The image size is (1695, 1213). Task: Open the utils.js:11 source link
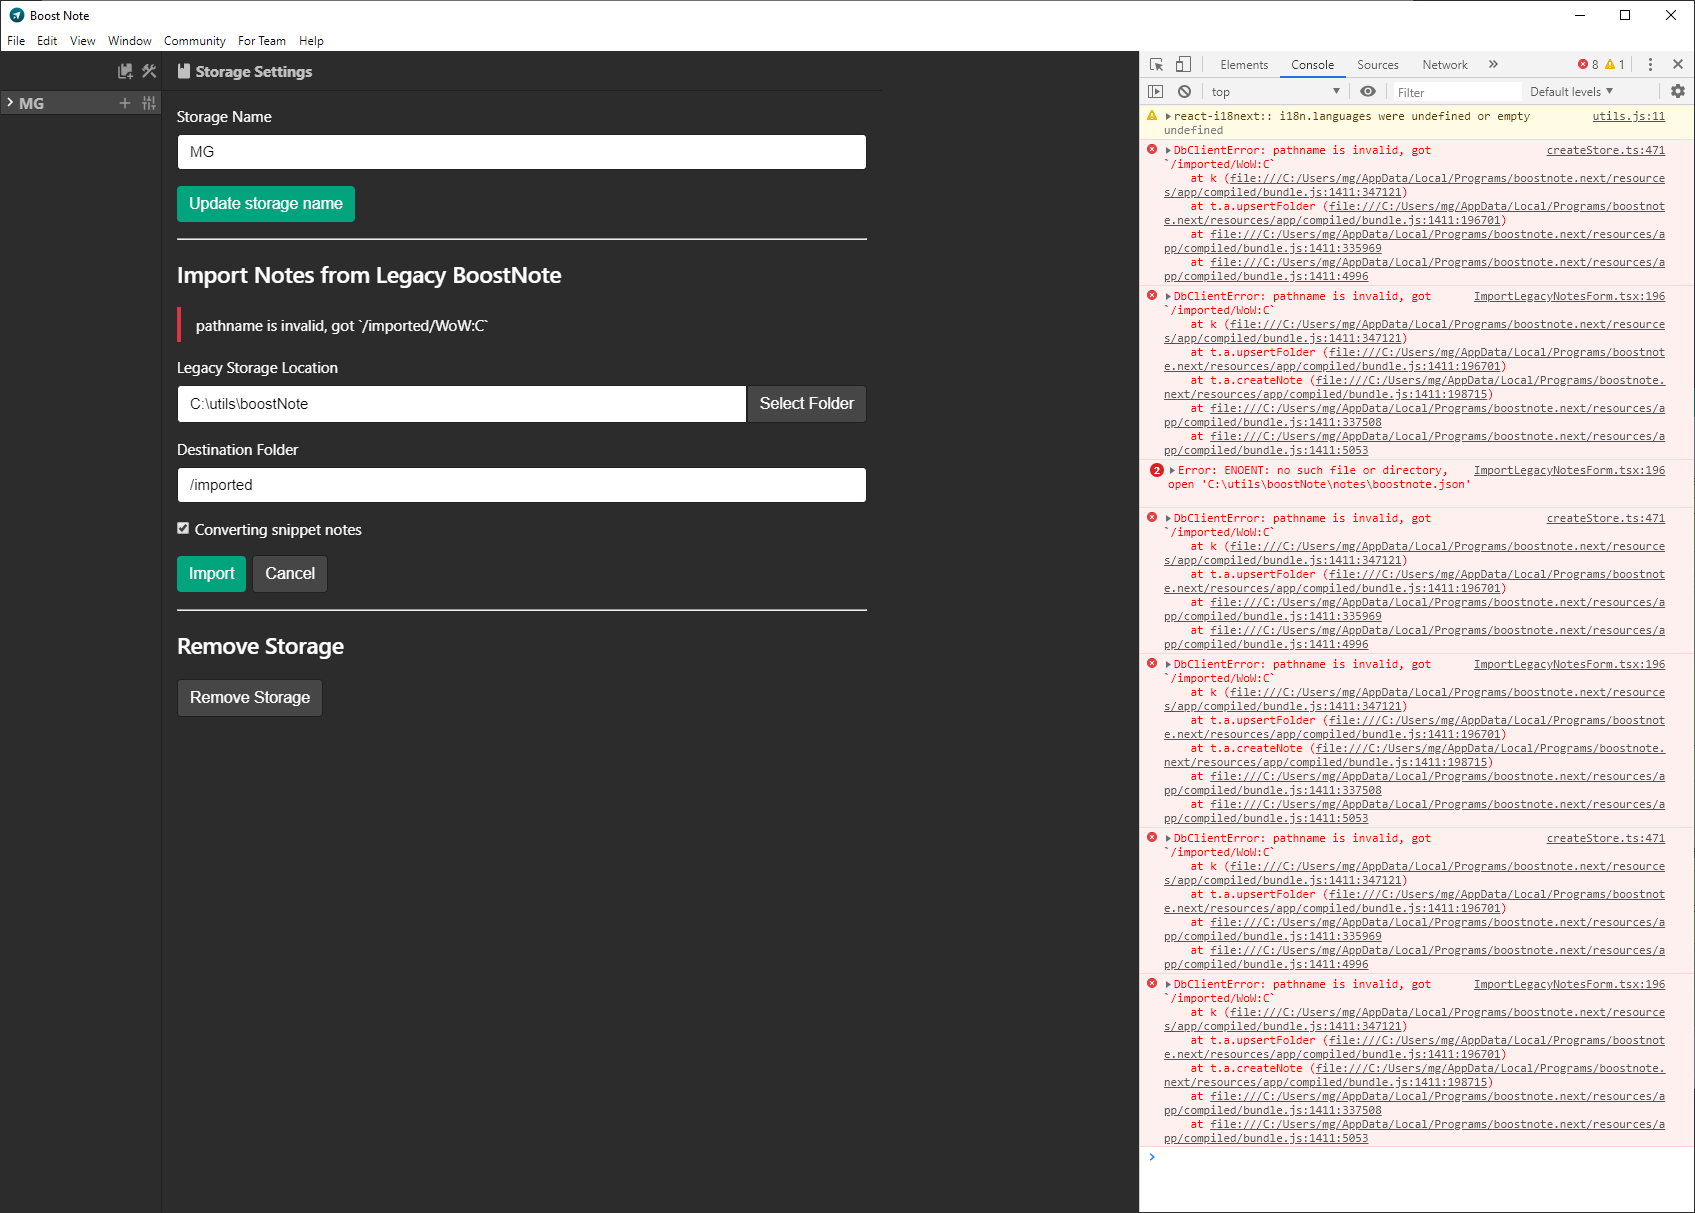click(x=1628, y=116)
